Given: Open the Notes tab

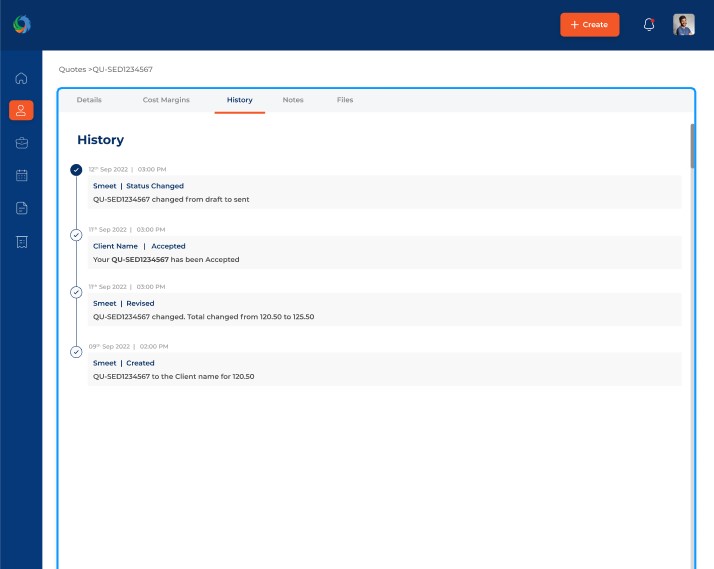Looking at the screenshot, I should tap(293, 100).
